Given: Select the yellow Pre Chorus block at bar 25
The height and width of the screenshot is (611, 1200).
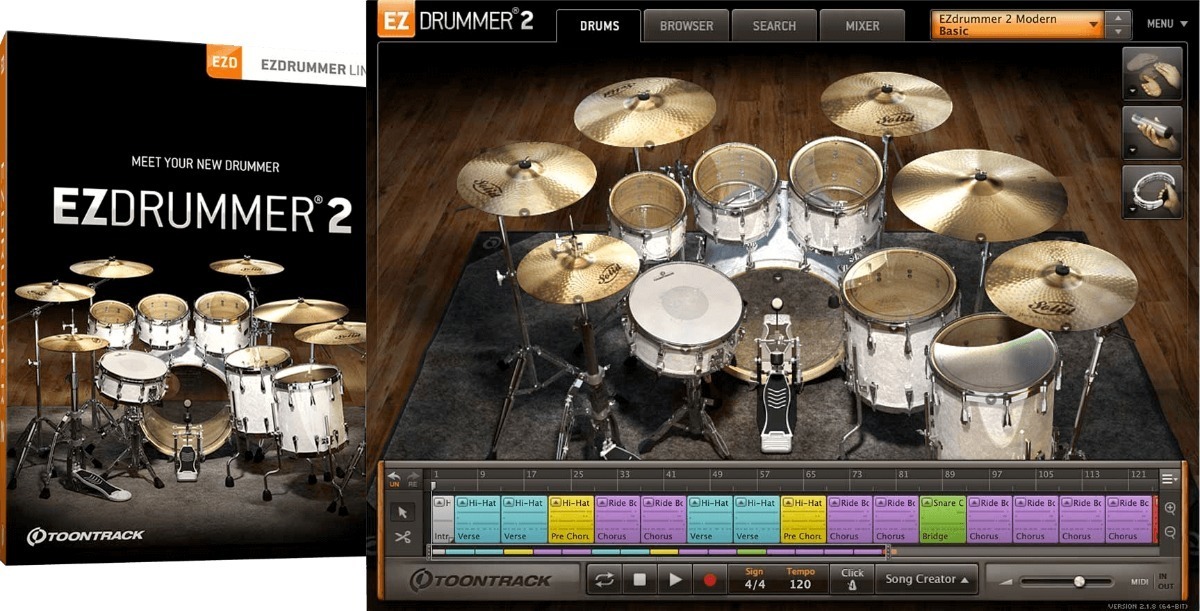Looking at the screenshot, I should (x=571, y=519).
